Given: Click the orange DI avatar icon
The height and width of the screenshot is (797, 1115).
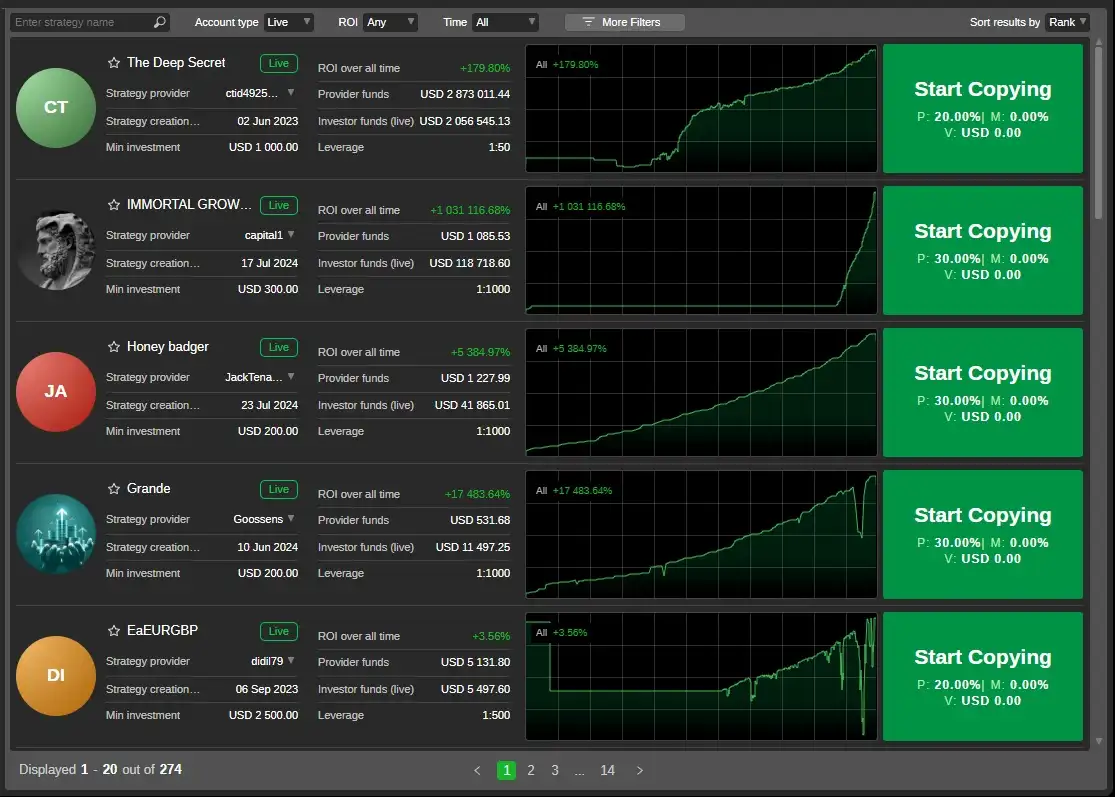Looking at the screenshot, I should [56, 675].
